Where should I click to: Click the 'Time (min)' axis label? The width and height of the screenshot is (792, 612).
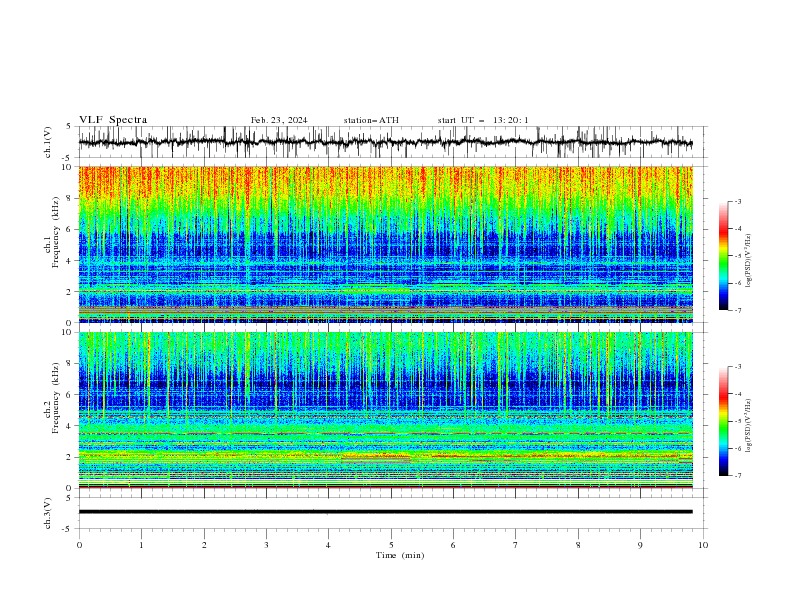[x=400, y=555]
